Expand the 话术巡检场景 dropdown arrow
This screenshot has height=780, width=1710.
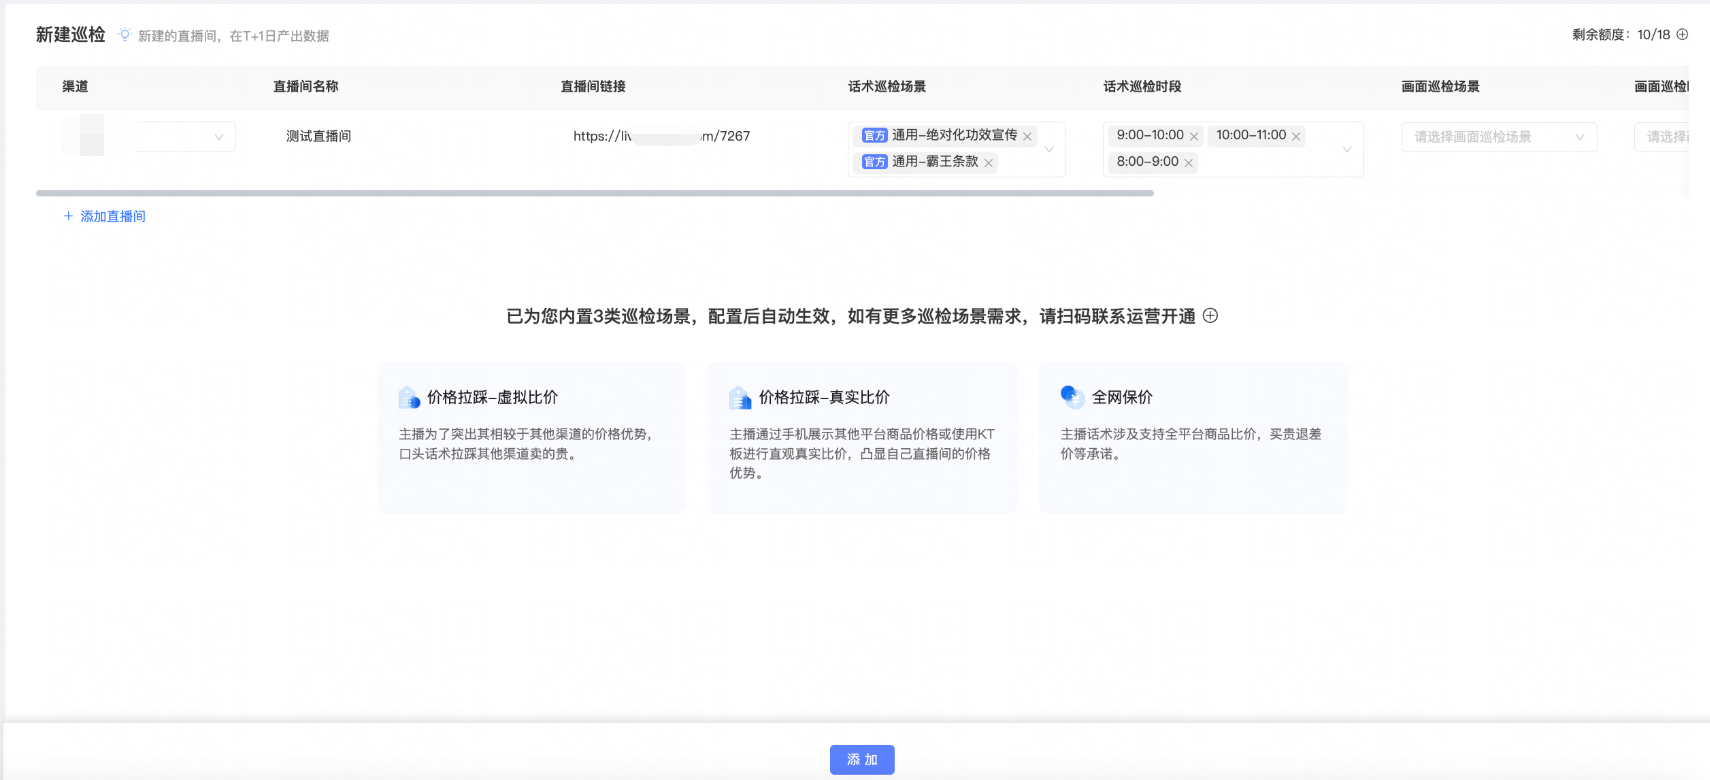[x=1049, y=149]
